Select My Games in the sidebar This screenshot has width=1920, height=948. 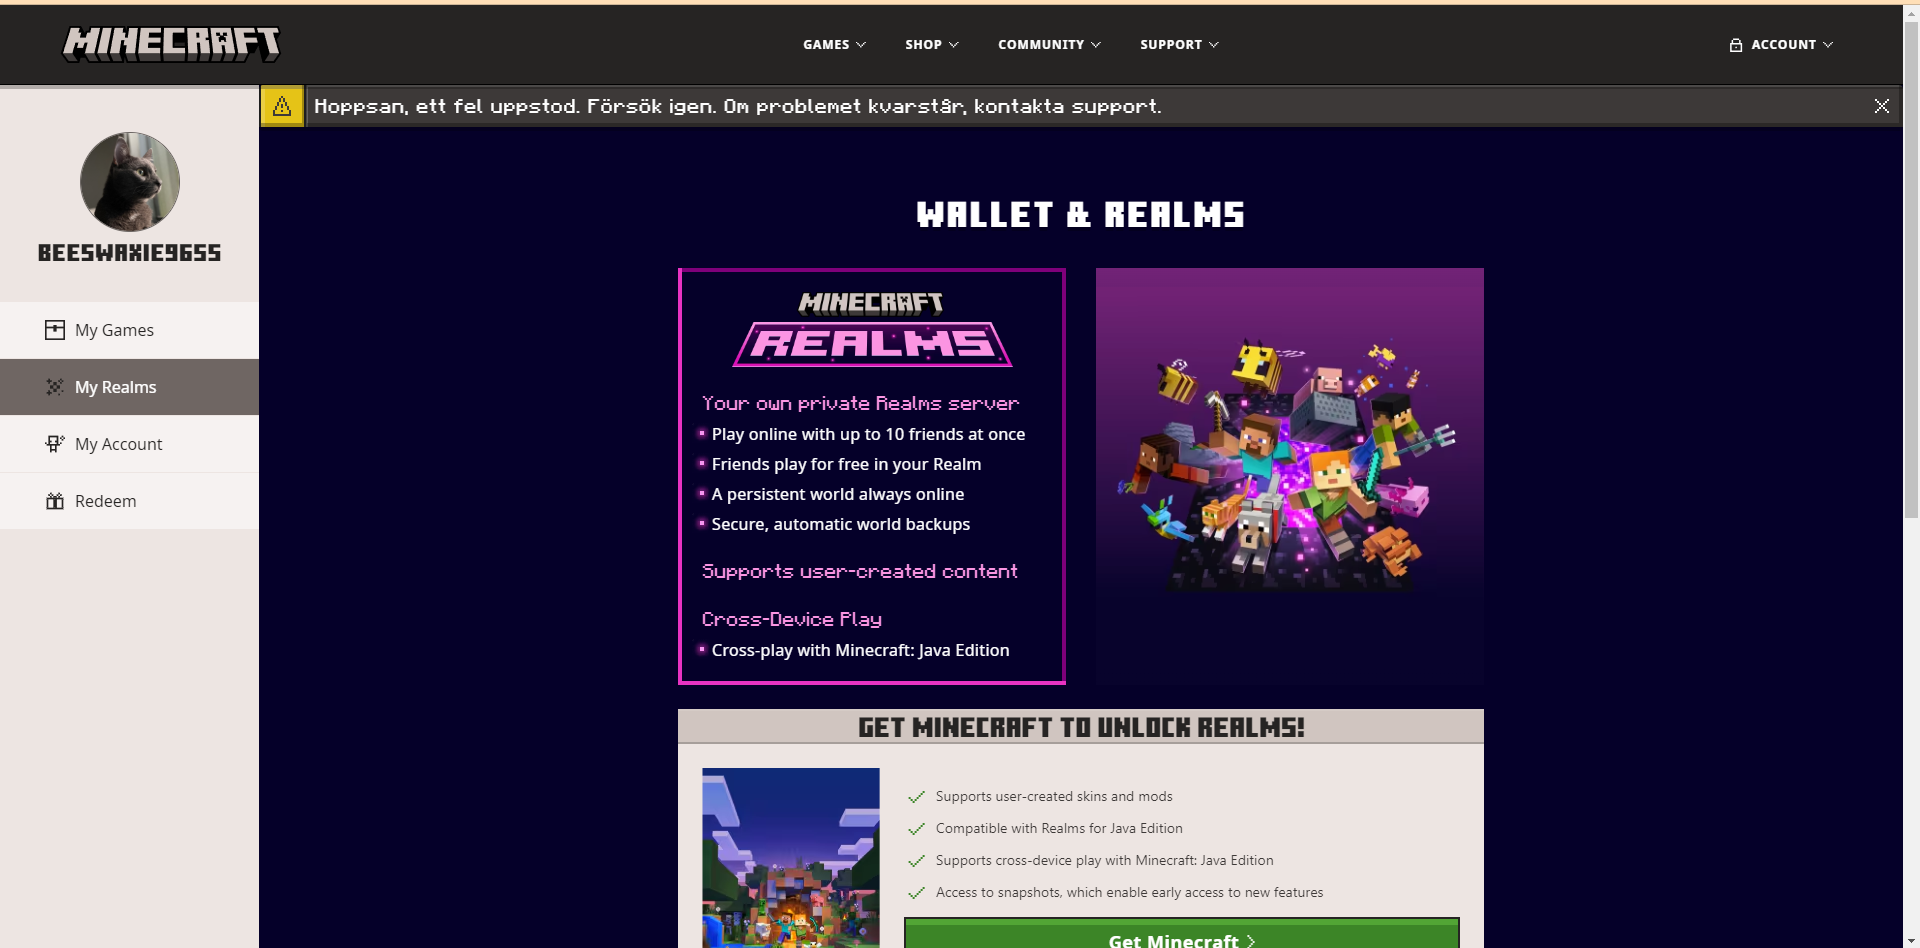tap(130, 330)
